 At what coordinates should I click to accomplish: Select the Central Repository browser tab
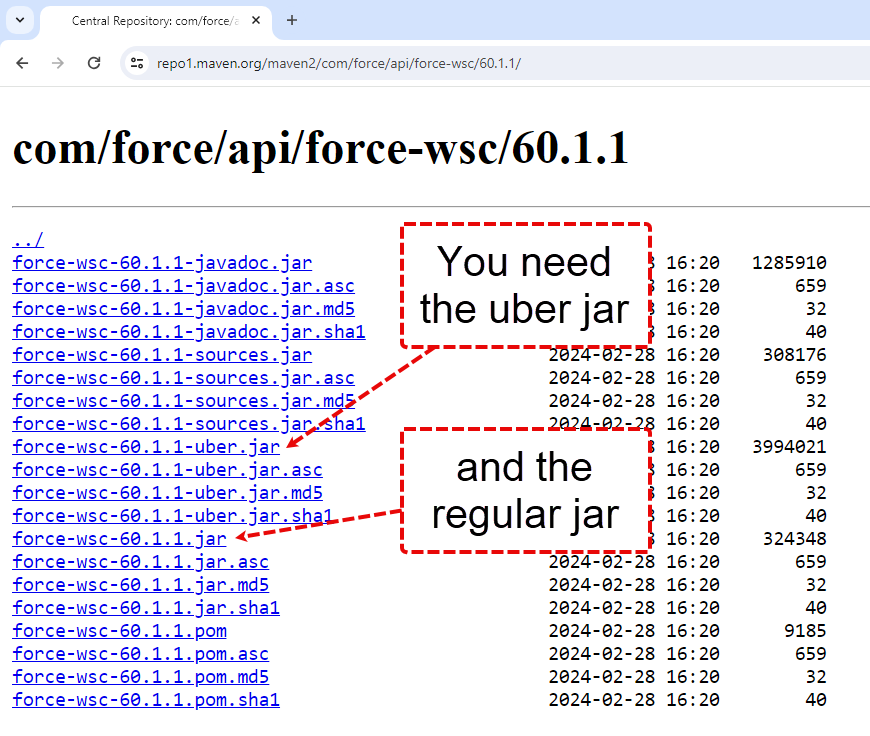coord(150,20)
